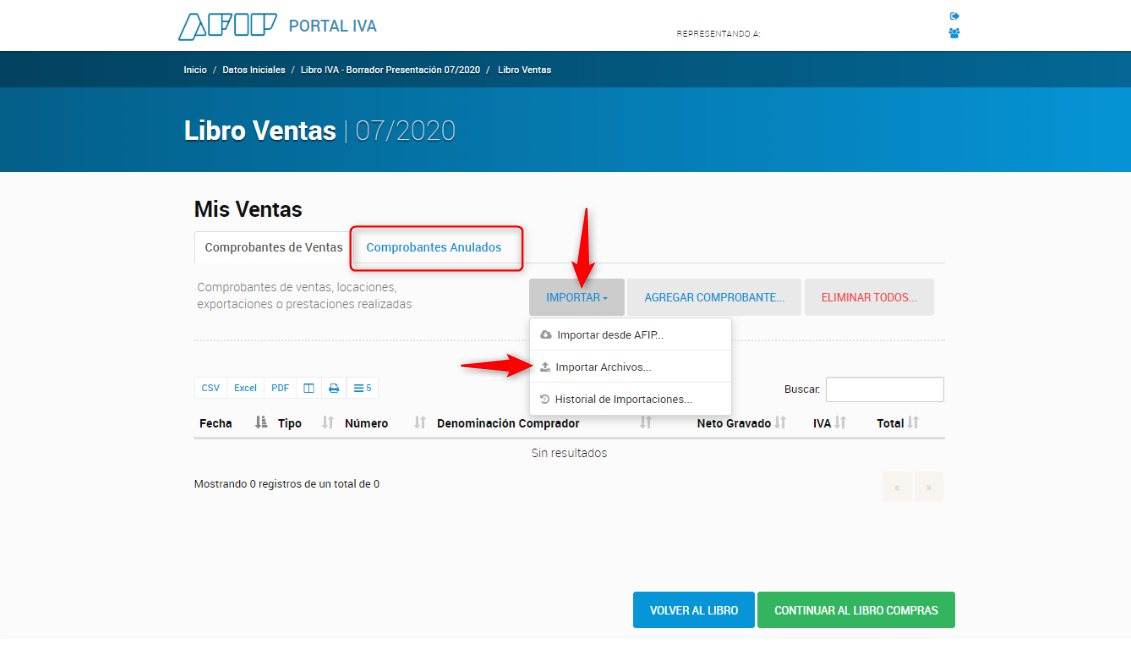Follow the Datos Iniciales breadcrumb link
Viewport: 1131px width, 646px height.
pyautogui.click(x=254, y=70)
